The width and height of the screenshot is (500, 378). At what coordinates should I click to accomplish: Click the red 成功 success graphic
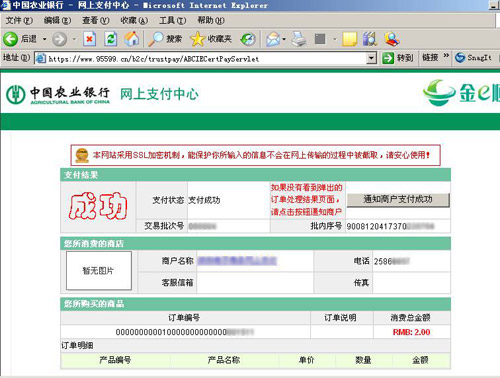98,206
